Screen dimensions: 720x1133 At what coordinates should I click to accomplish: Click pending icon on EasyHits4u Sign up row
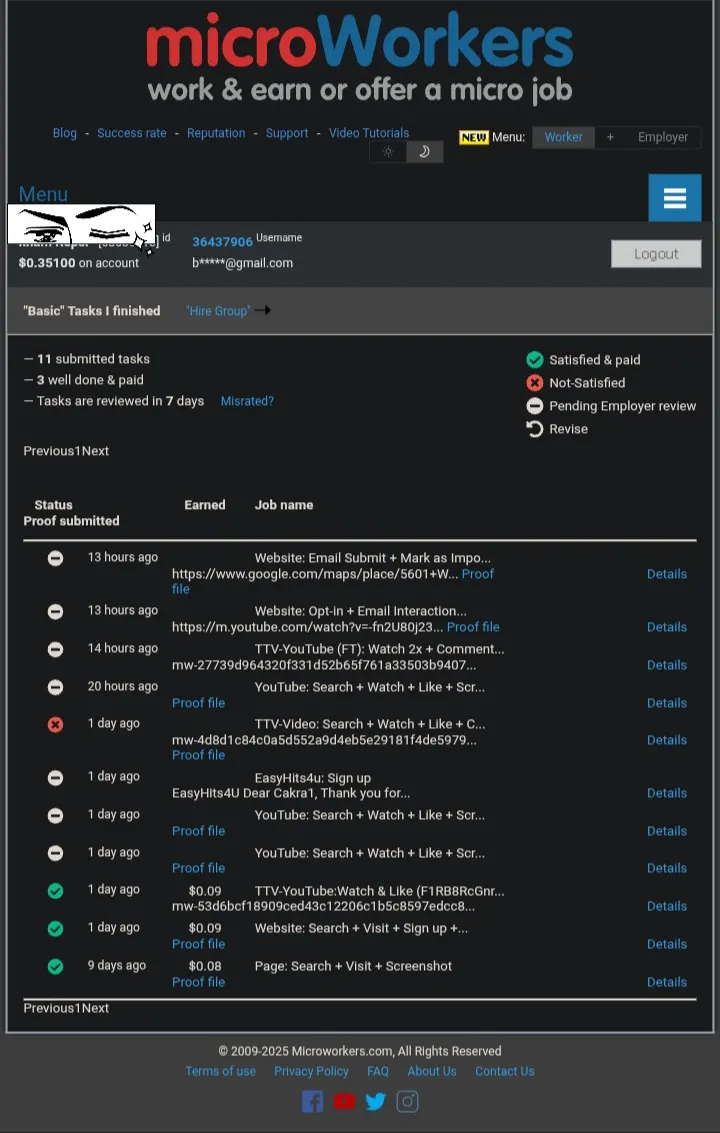click(x=56, y=777)
